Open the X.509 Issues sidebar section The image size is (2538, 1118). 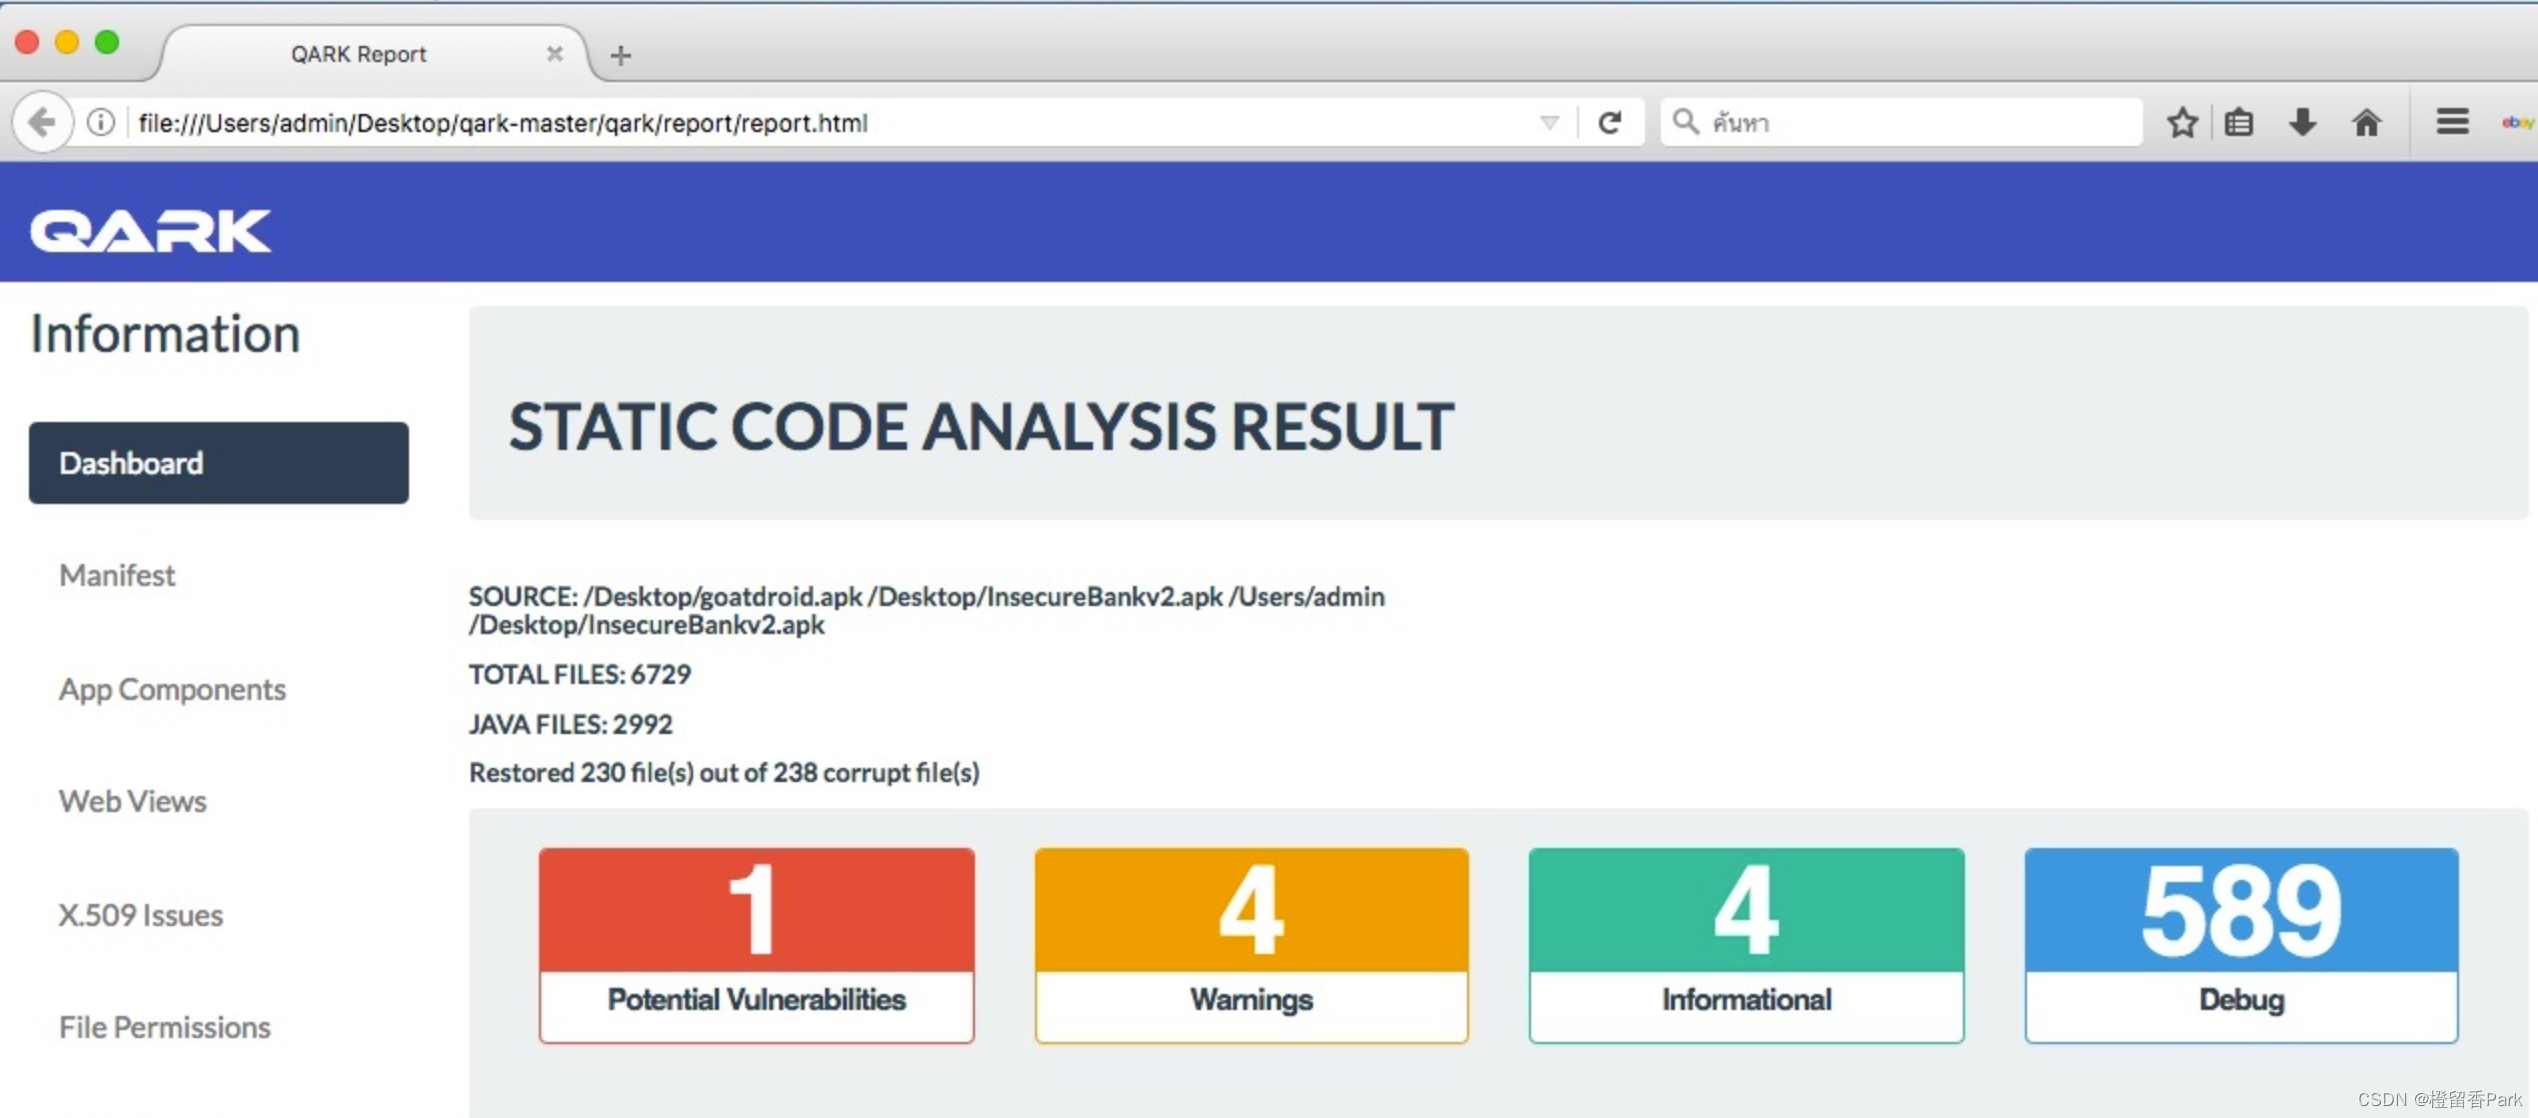tap(141, 915)
